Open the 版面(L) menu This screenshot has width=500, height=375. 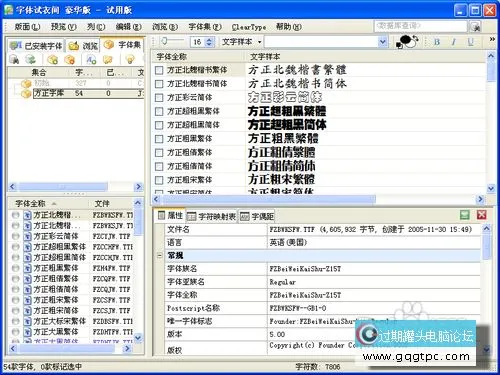click(x=27, y=27)
